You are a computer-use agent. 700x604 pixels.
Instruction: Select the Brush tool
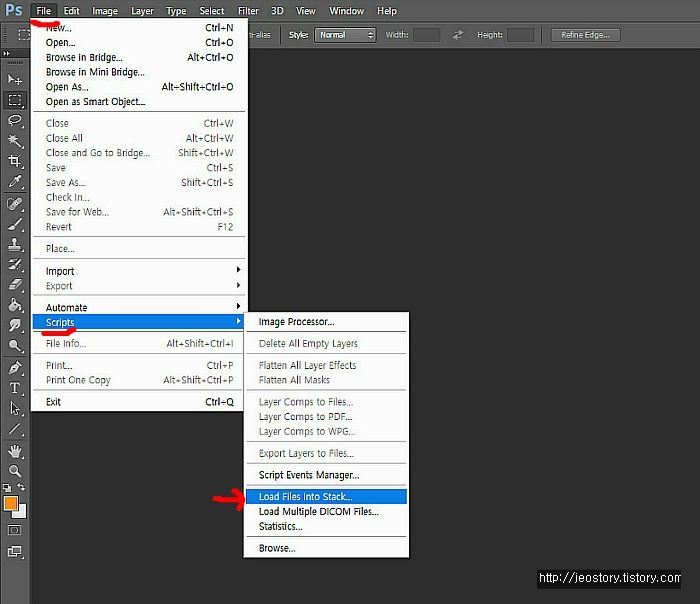15,224
